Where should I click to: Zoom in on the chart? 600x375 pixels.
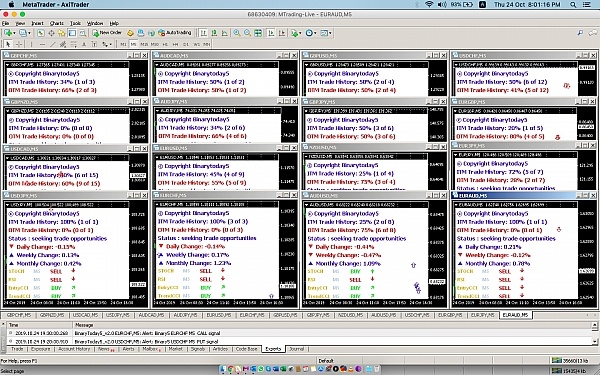click(237, 33)
